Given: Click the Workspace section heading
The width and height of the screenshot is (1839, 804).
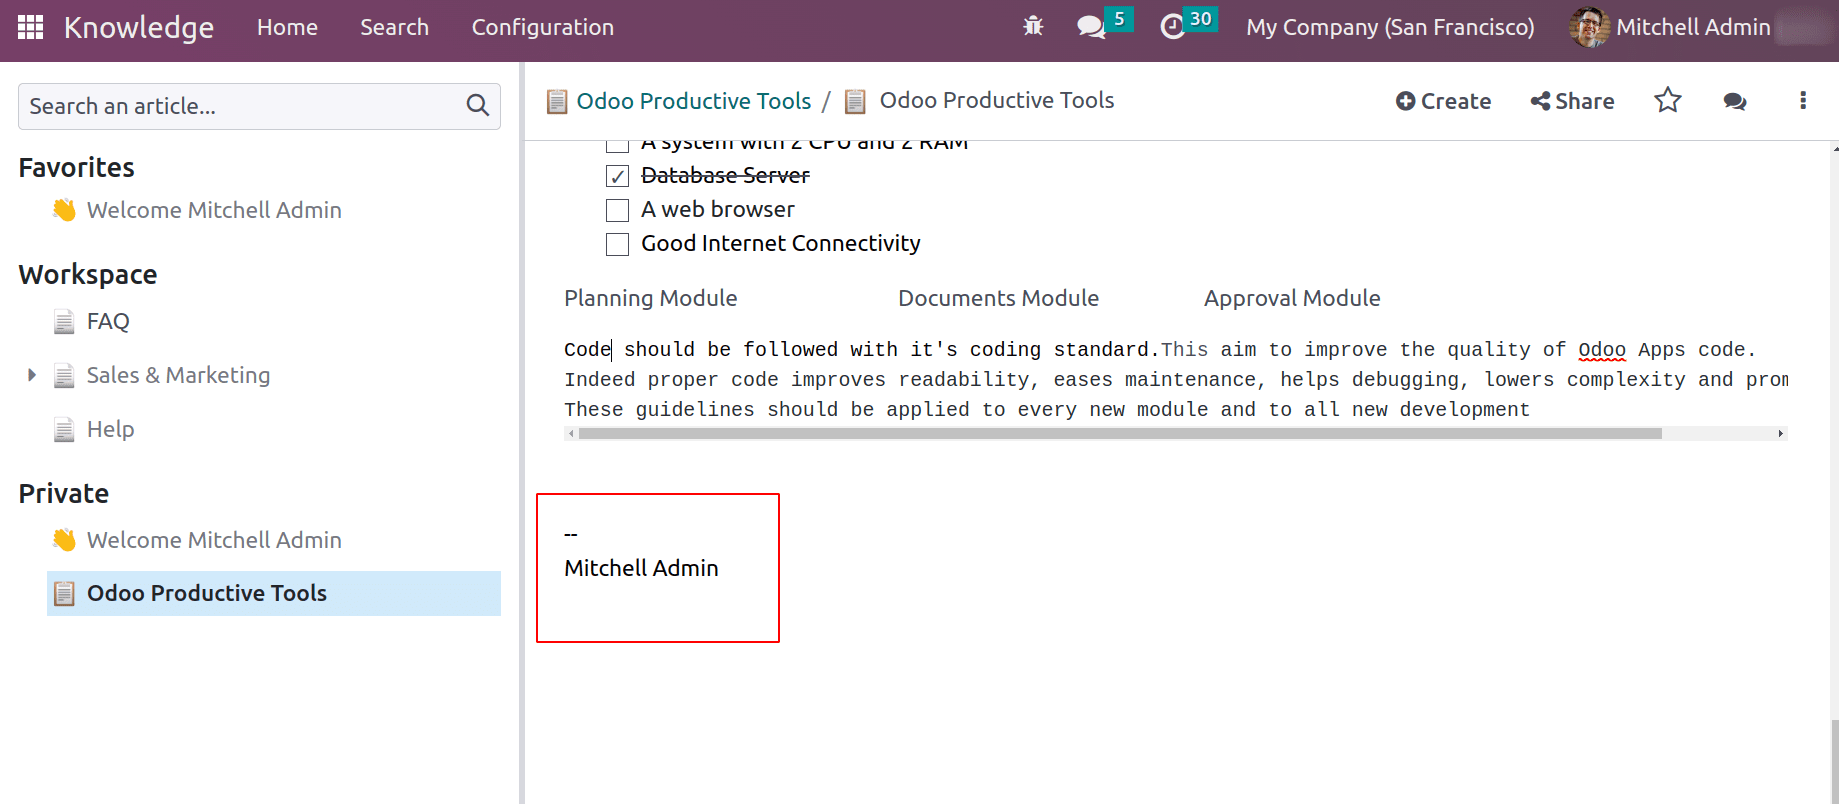Looking at the screenshot, I should point(88,274).
